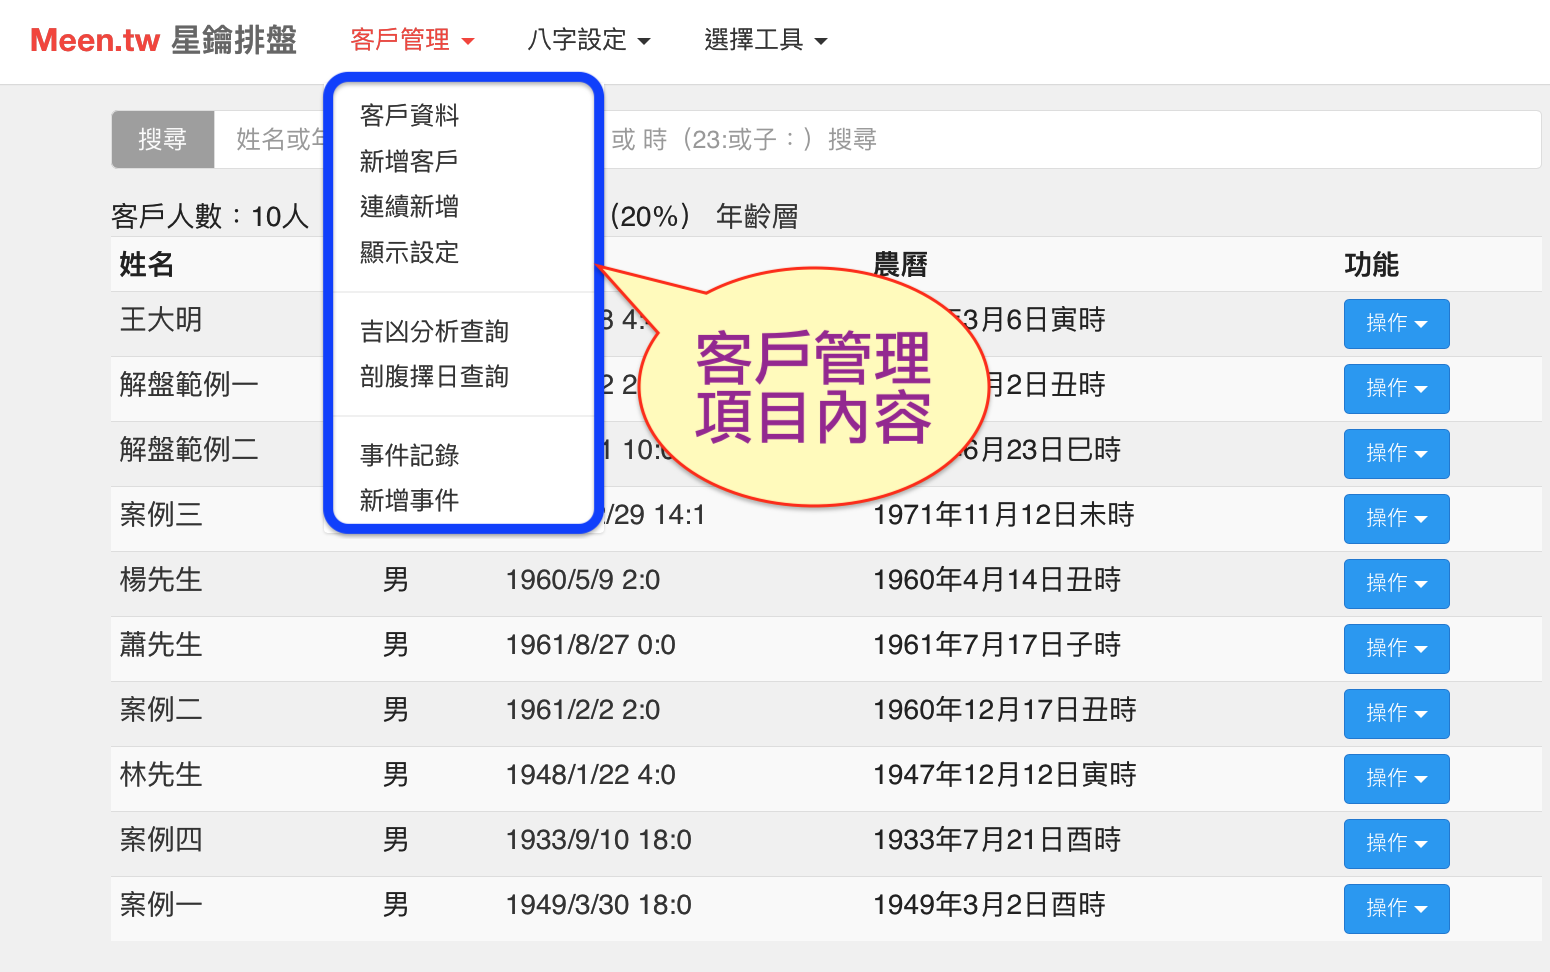Open the 選擇工具 dropdown menu
The width and height of the screenshot is (1550, 972).
tap(766, 40)
